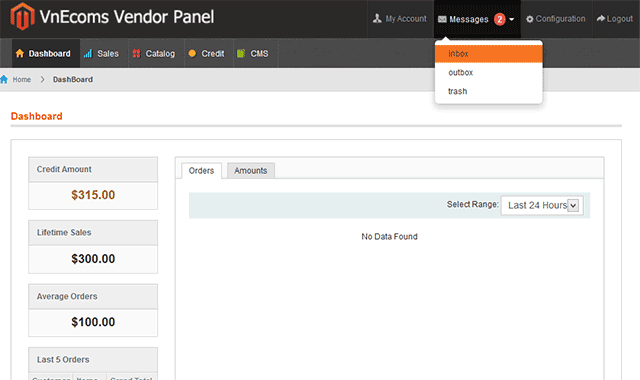Open the My Account link

coord(400,19)
